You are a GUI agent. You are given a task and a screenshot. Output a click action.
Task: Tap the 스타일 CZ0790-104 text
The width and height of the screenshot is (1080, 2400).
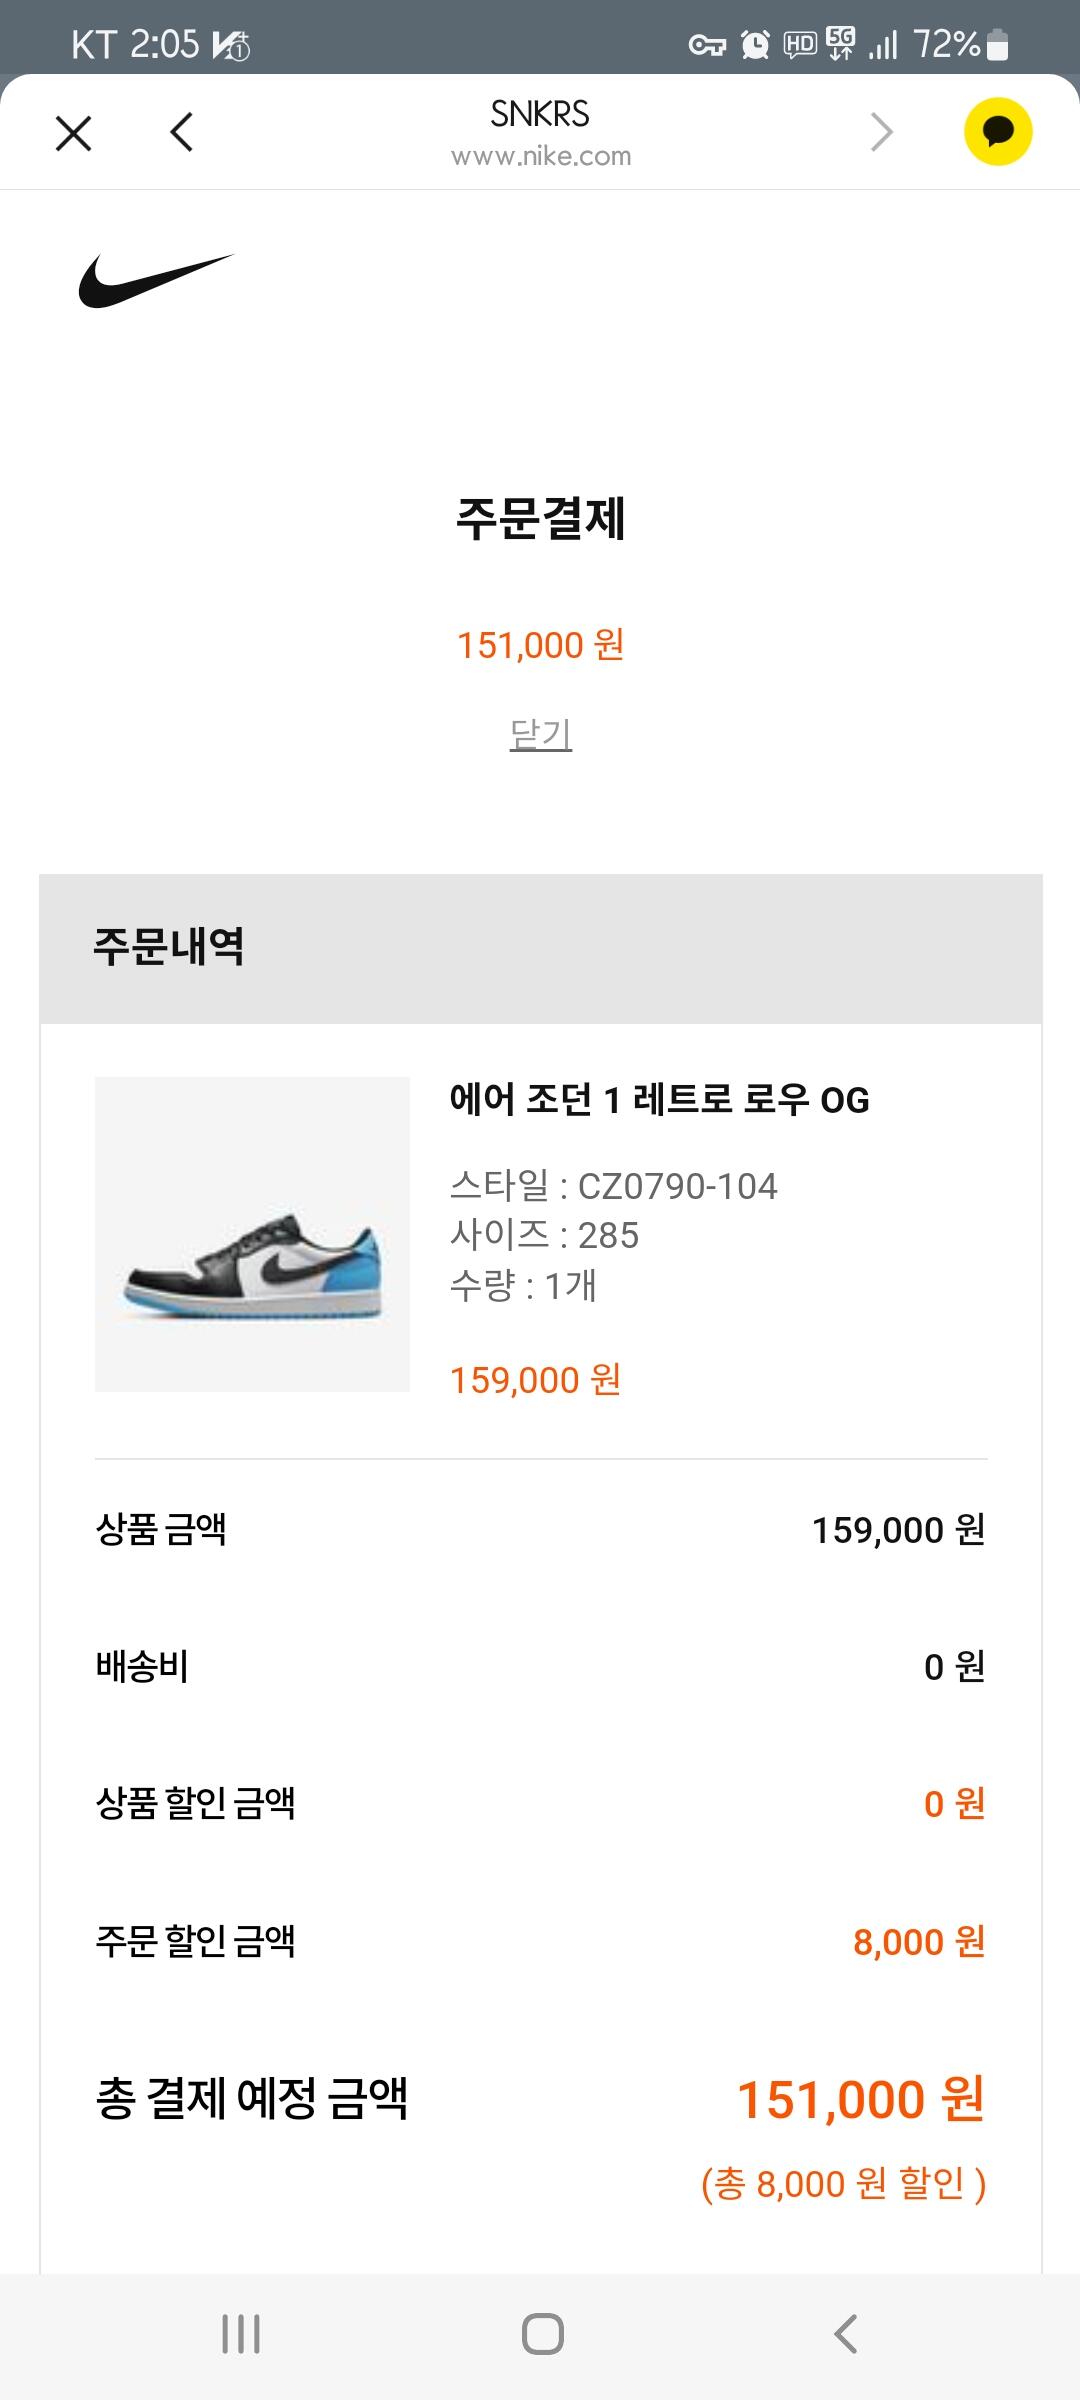(x=613, y=1186)
